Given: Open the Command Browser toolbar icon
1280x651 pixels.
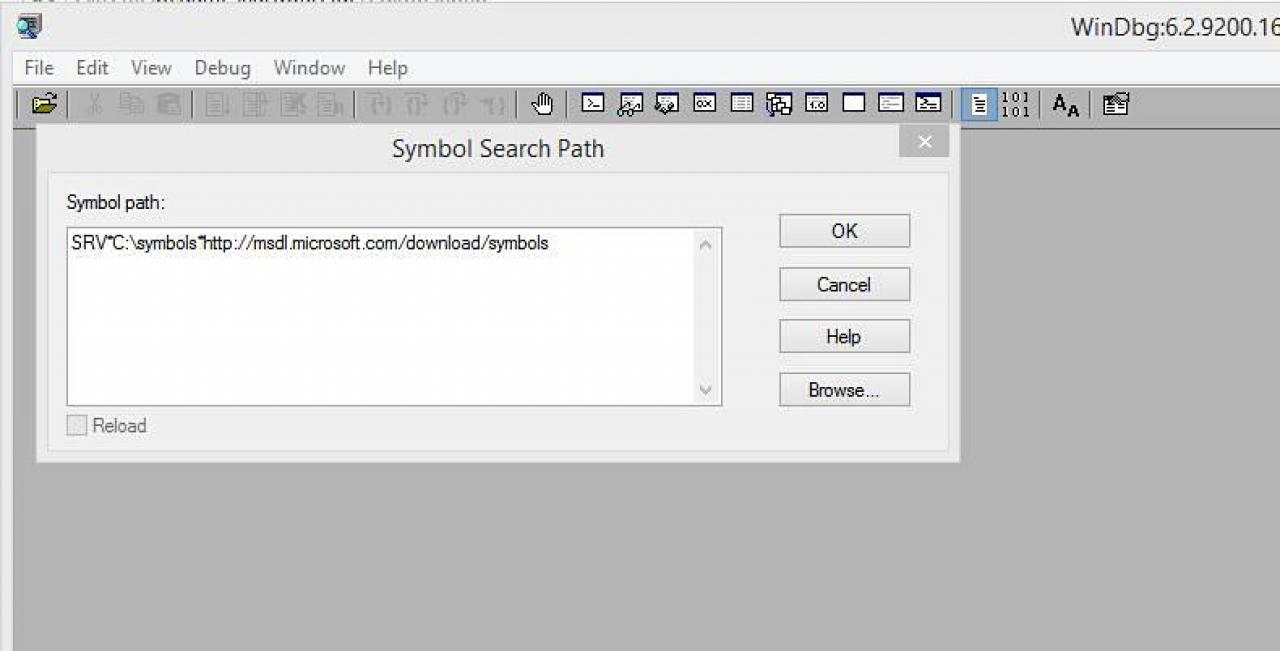Looking at the screenshot, I should click(x=929, y=103).
